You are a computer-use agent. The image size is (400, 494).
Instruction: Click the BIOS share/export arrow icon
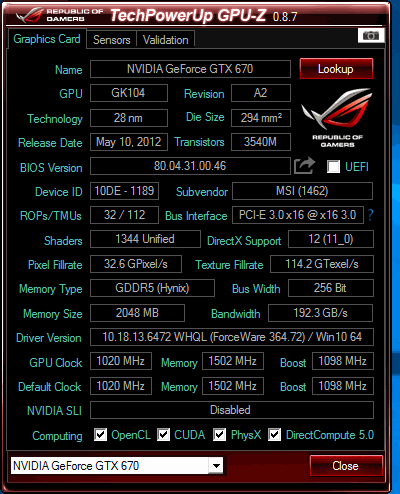point(304,166)
